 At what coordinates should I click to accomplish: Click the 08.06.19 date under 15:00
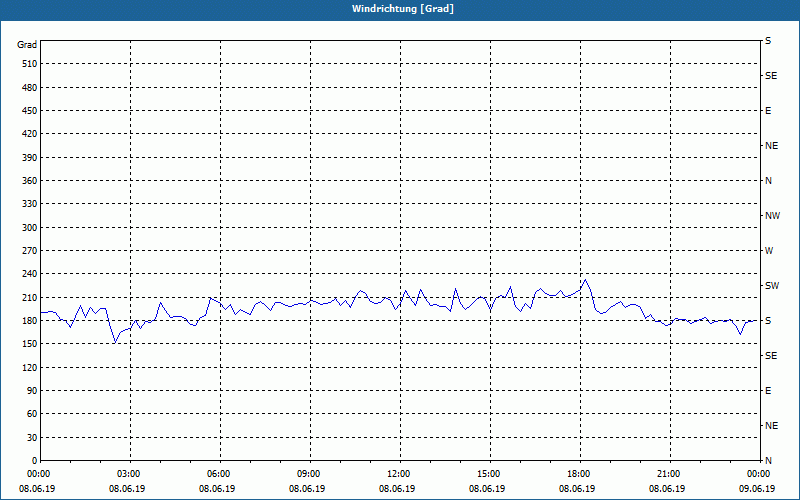point(487,489)
